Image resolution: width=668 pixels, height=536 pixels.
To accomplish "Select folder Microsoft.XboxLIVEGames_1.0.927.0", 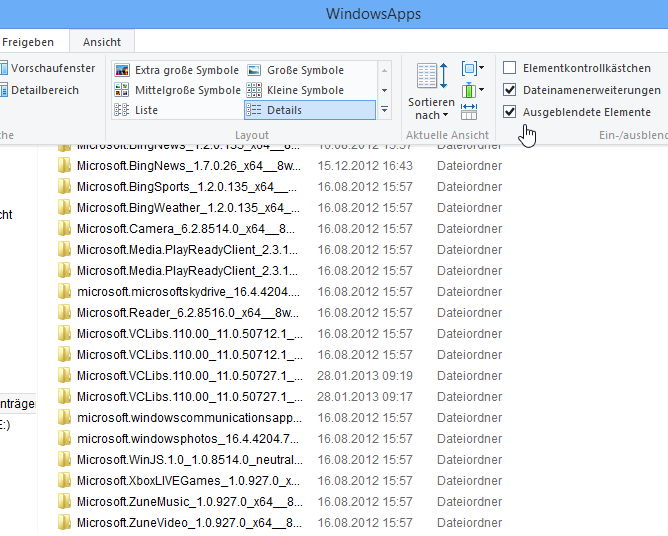I will 188,481.
